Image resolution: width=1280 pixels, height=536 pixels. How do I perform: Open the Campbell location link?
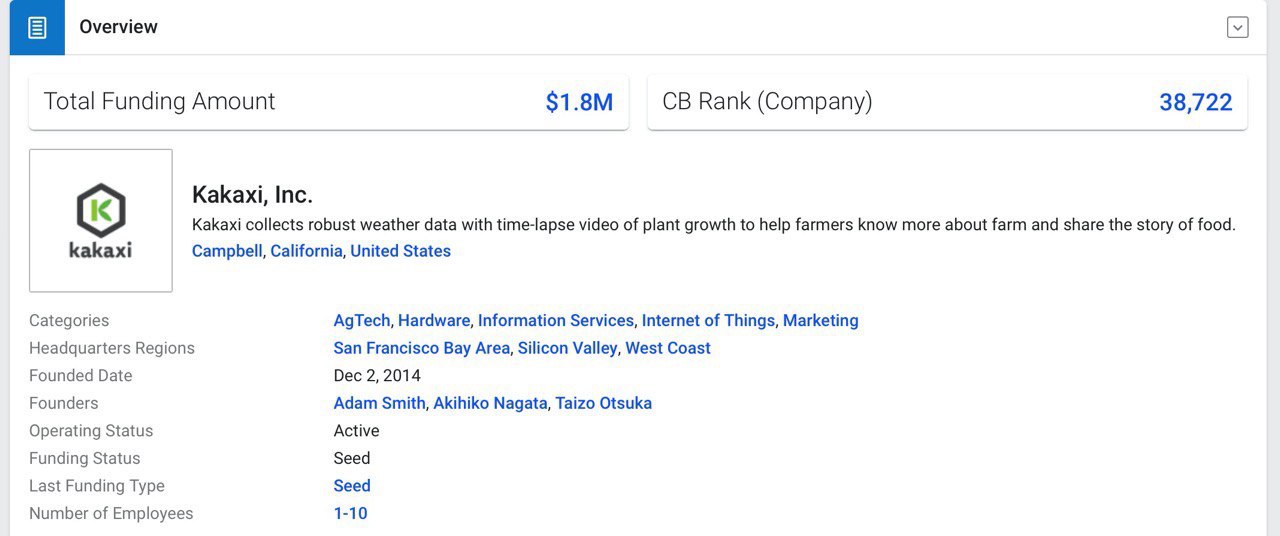click(x=227, y=251)
